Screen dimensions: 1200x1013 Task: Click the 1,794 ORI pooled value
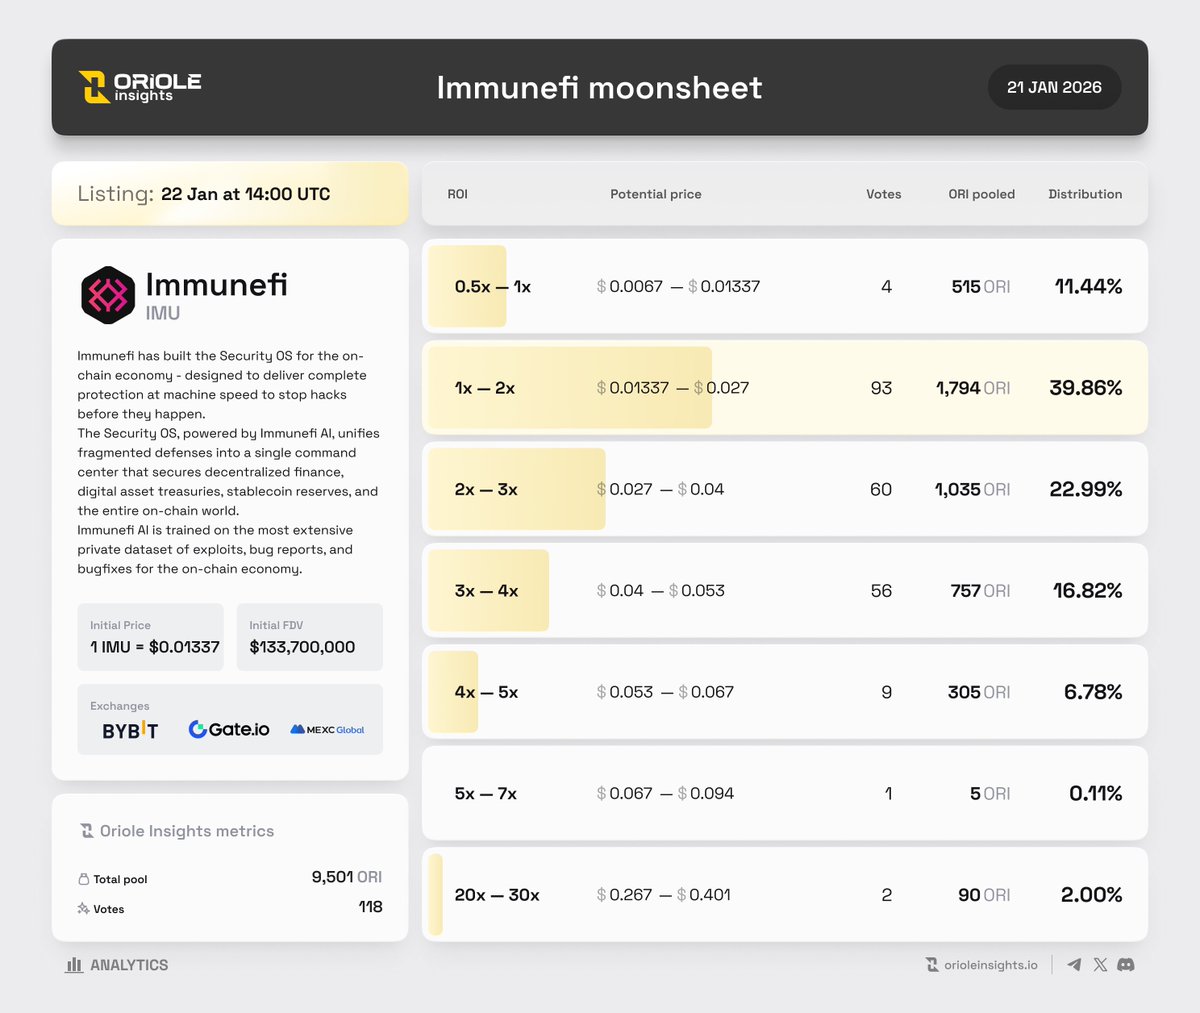point(973,388)
